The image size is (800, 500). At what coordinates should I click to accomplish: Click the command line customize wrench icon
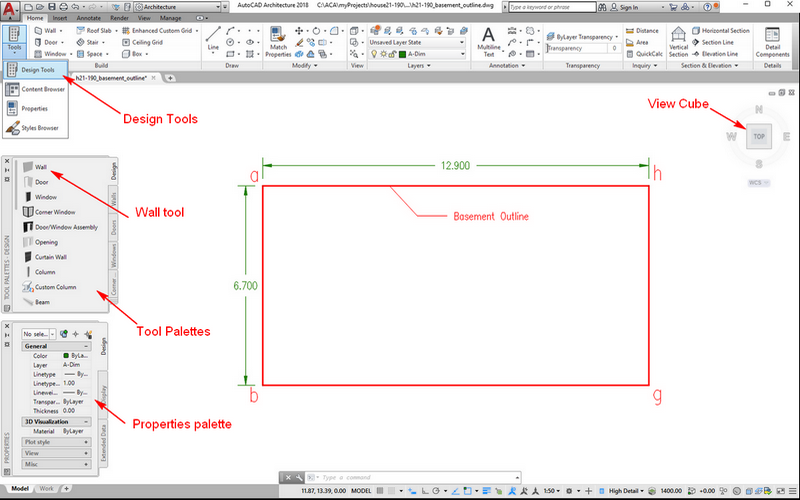(x=299, y=478)
